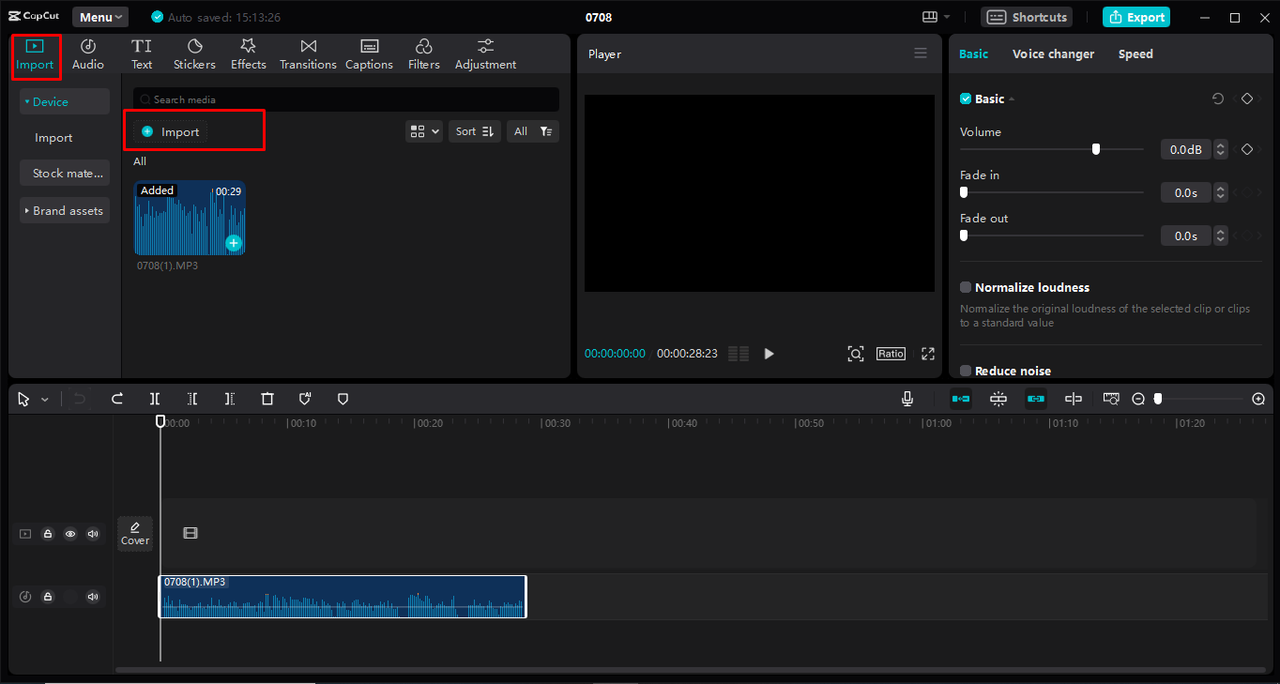This screenshot has width=1280, height=684.
Task: Open the Sort dropdown
Action: point(475,131)
